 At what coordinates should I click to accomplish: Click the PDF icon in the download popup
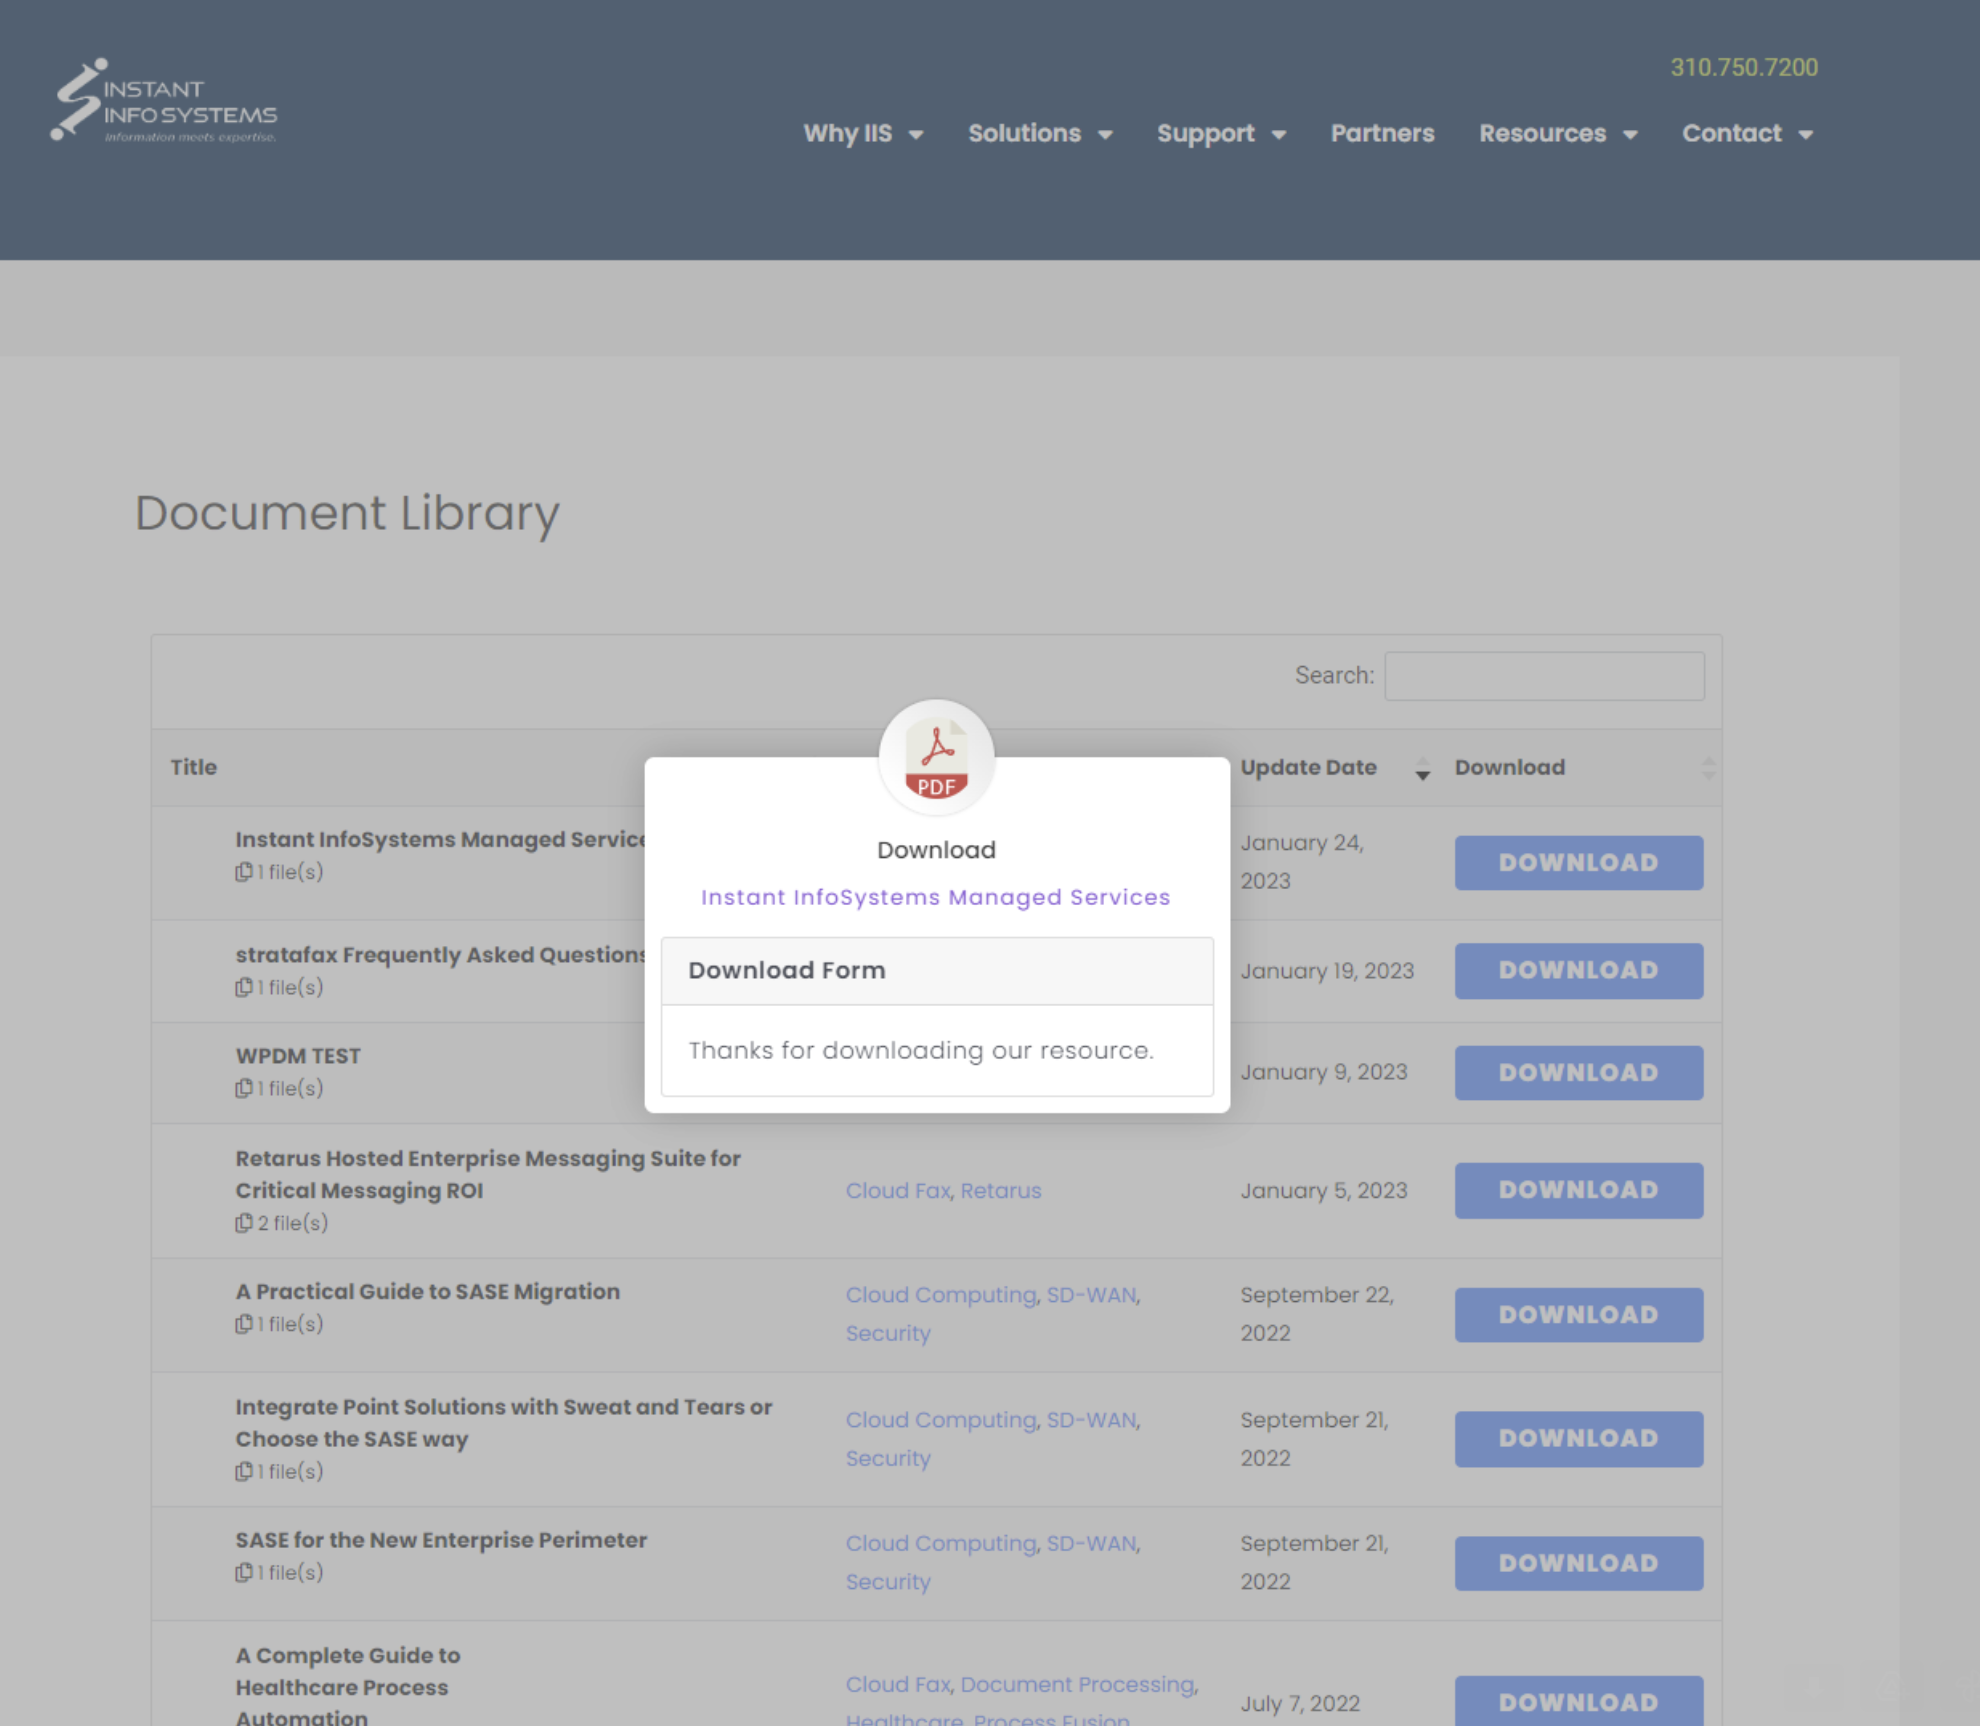pos(937,758)
